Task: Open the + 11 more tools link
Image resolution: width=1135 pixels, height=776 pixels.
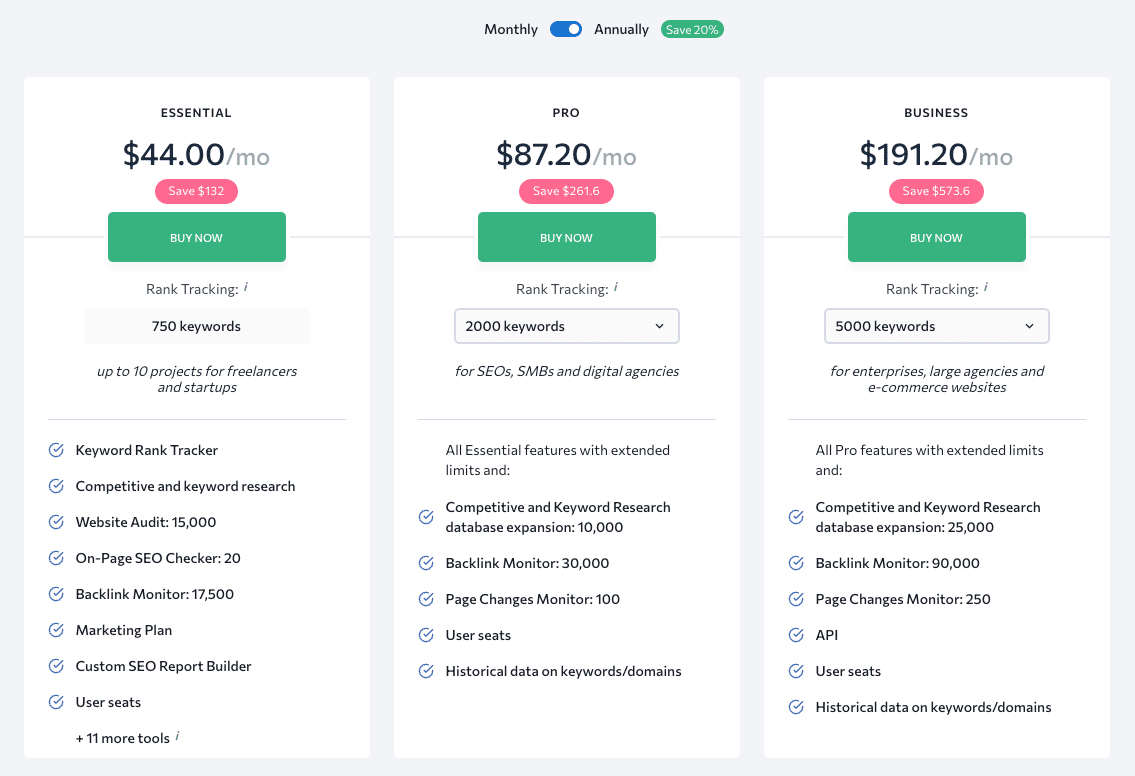Action: (x=122, y=738)
